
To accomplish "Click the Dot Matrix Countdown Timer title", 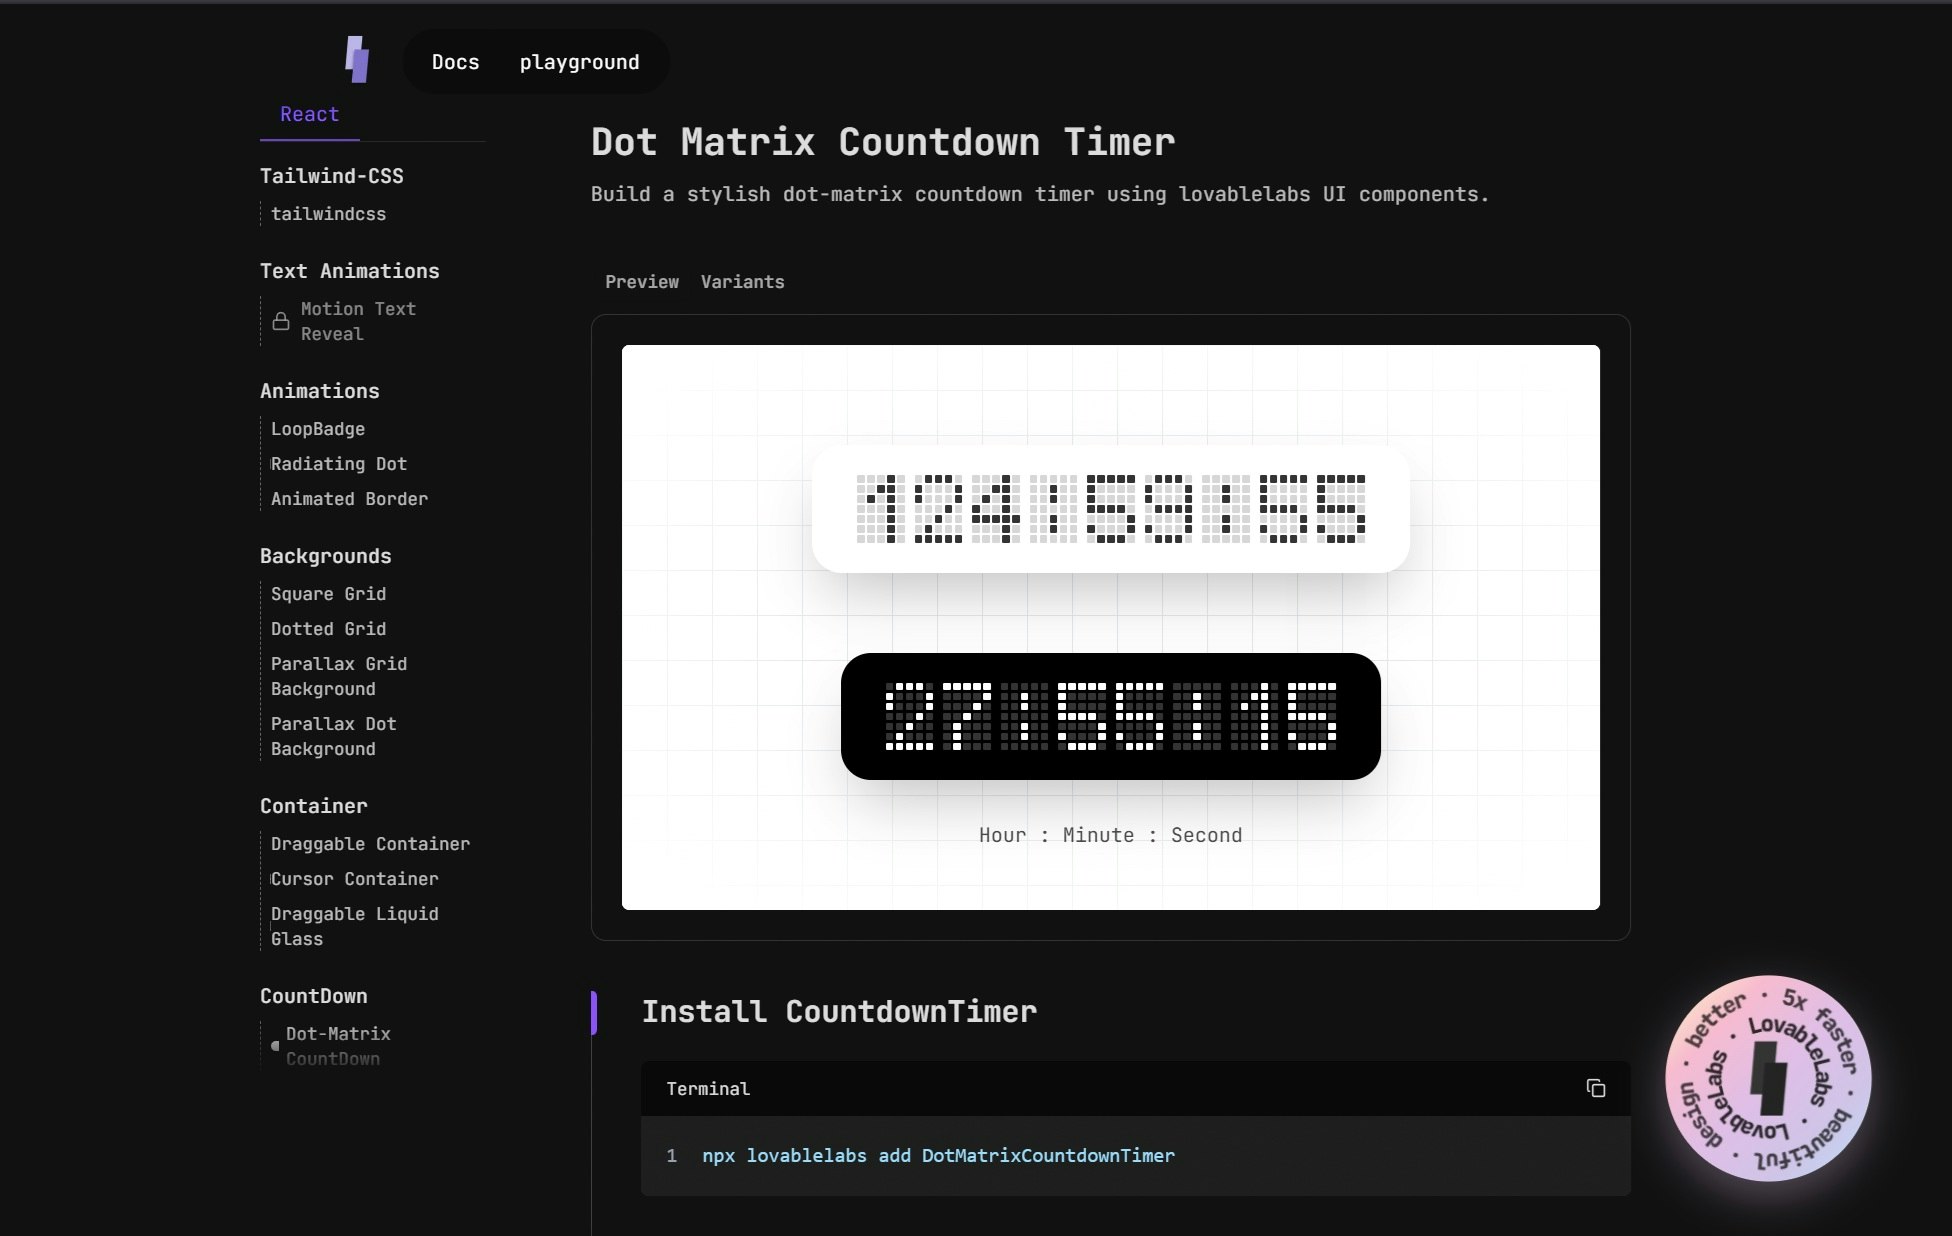I will pos(883,142).
